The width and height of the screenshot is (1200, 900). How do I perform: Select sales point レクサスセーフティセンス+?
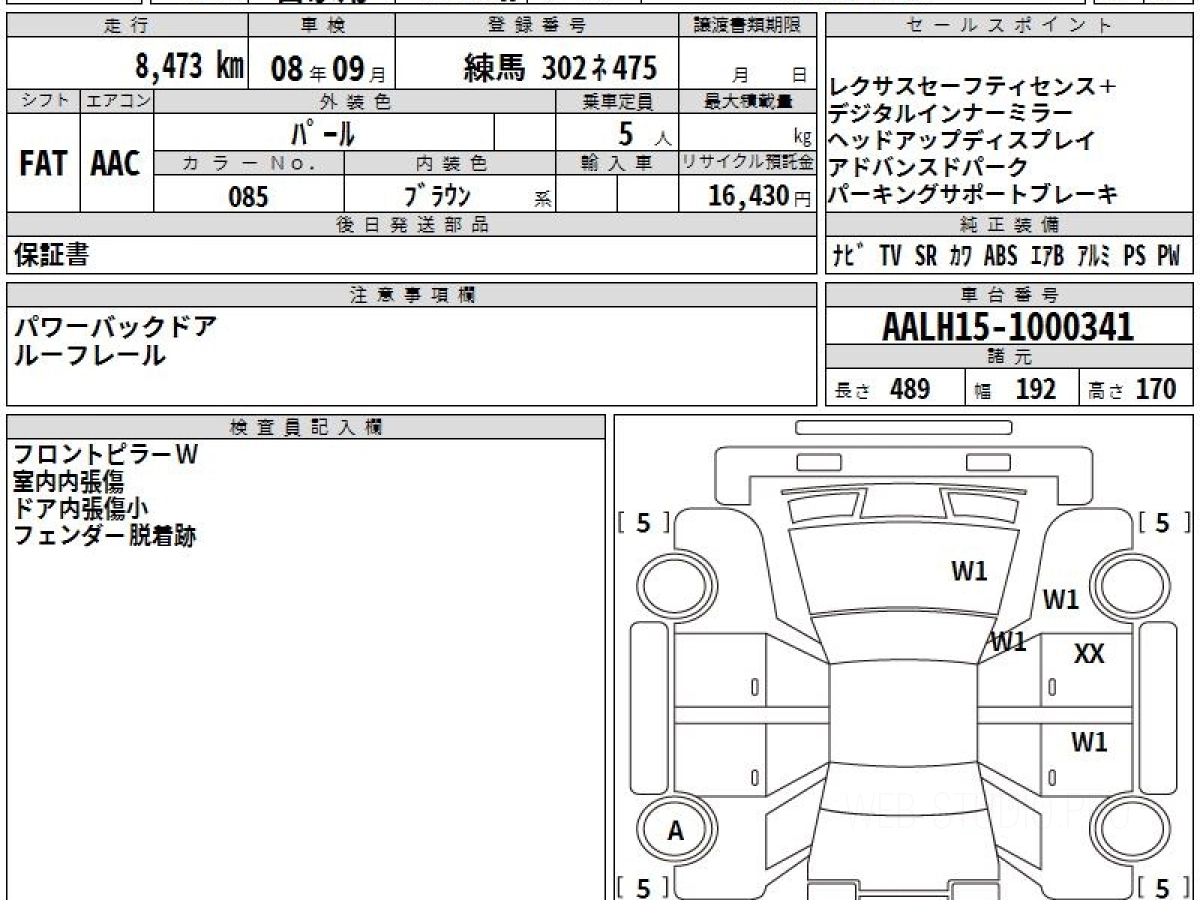pos(973,87)
